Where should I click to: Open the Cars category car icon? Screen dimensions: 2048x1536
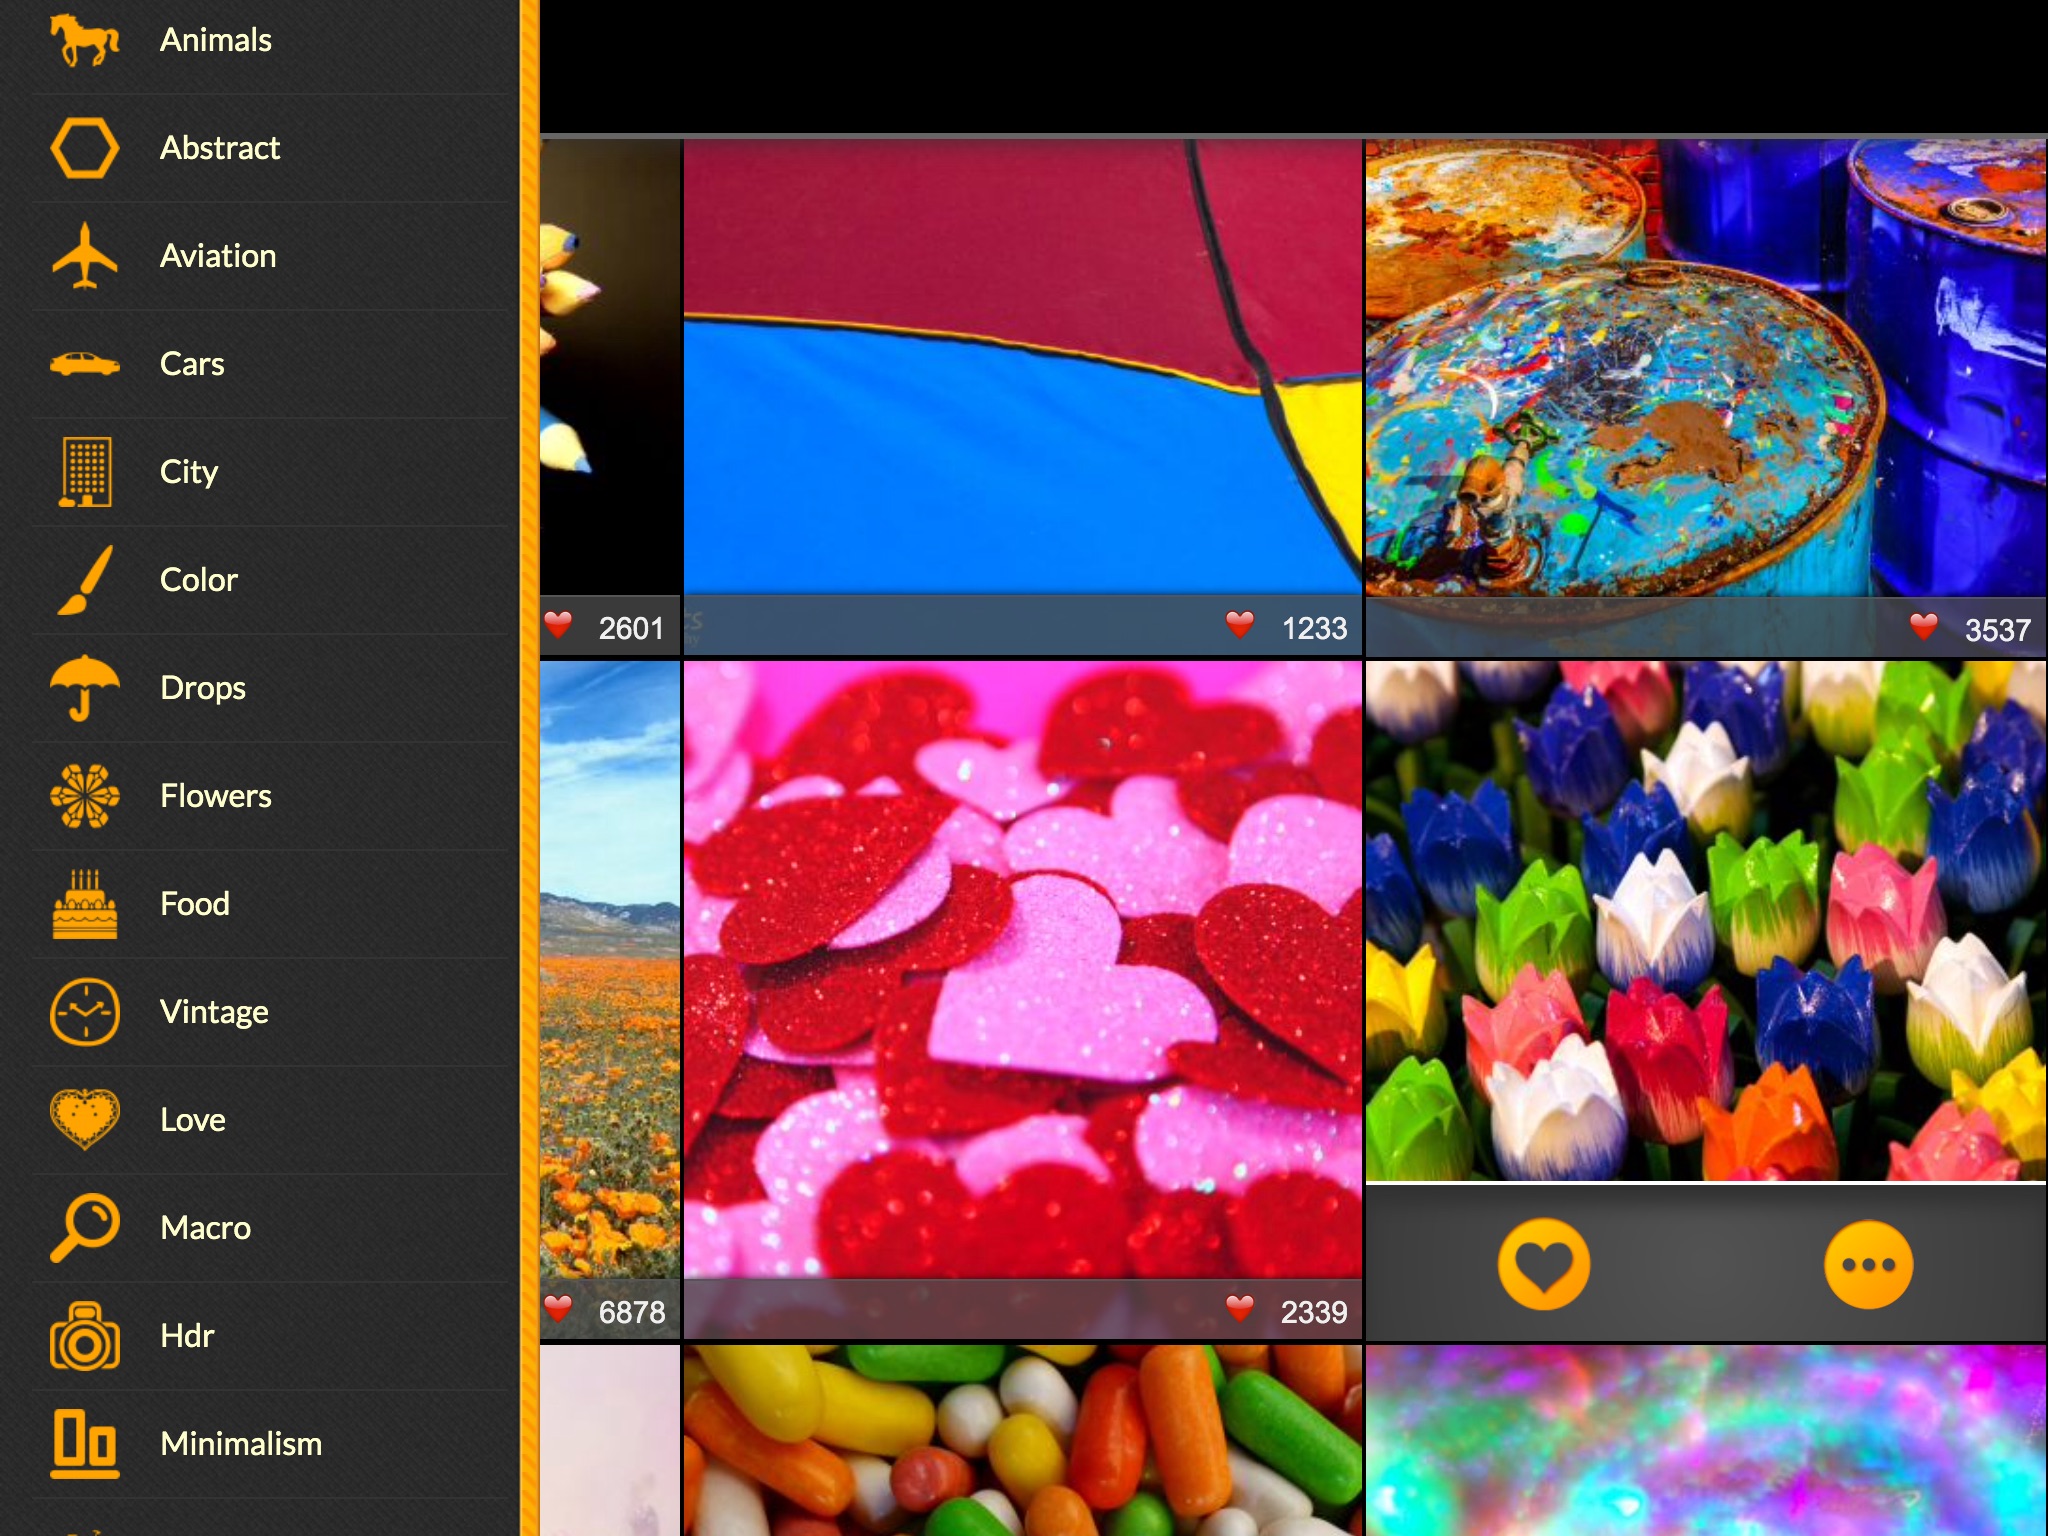(84, 364)
